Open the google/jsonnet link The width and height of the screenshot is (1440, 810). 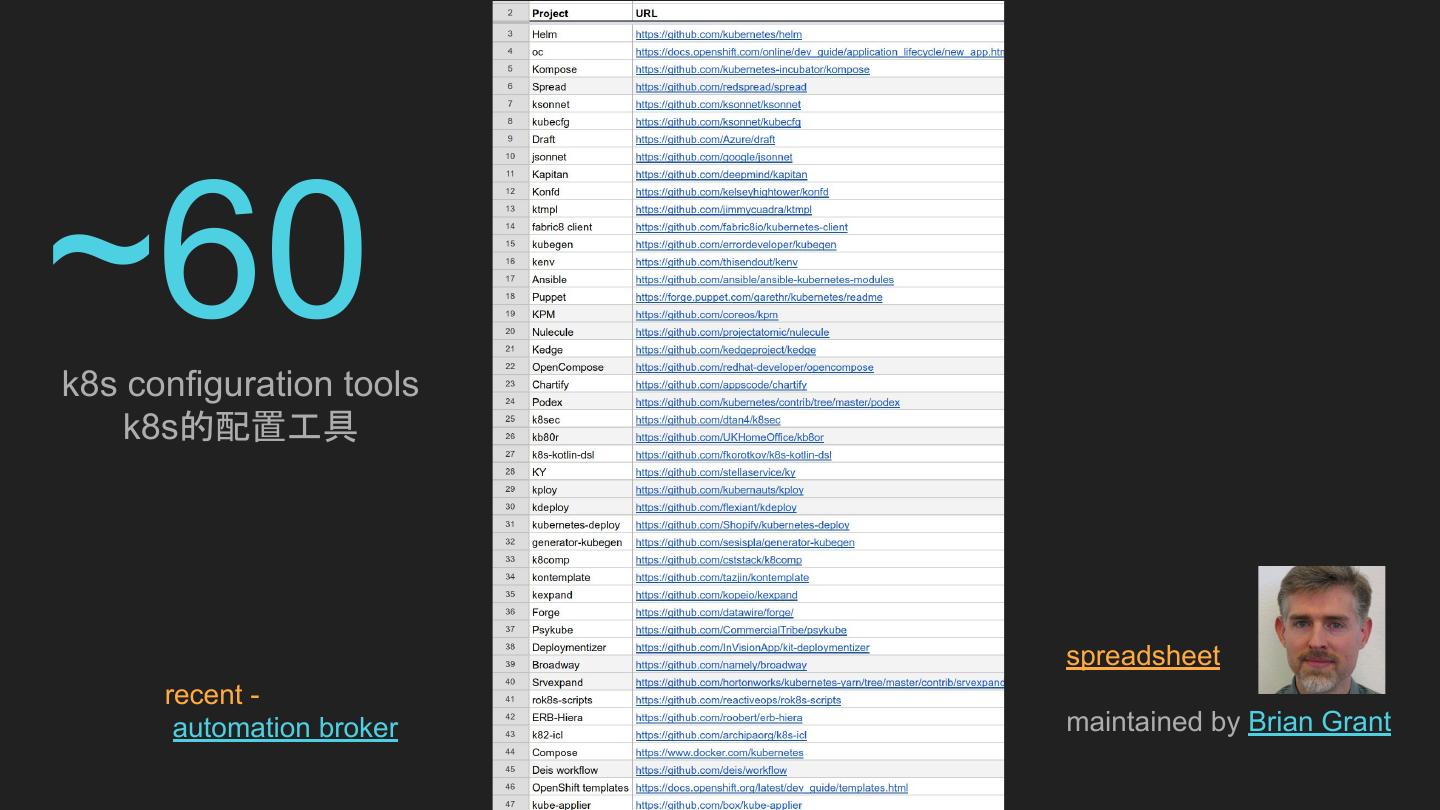[x=713, y=157]
